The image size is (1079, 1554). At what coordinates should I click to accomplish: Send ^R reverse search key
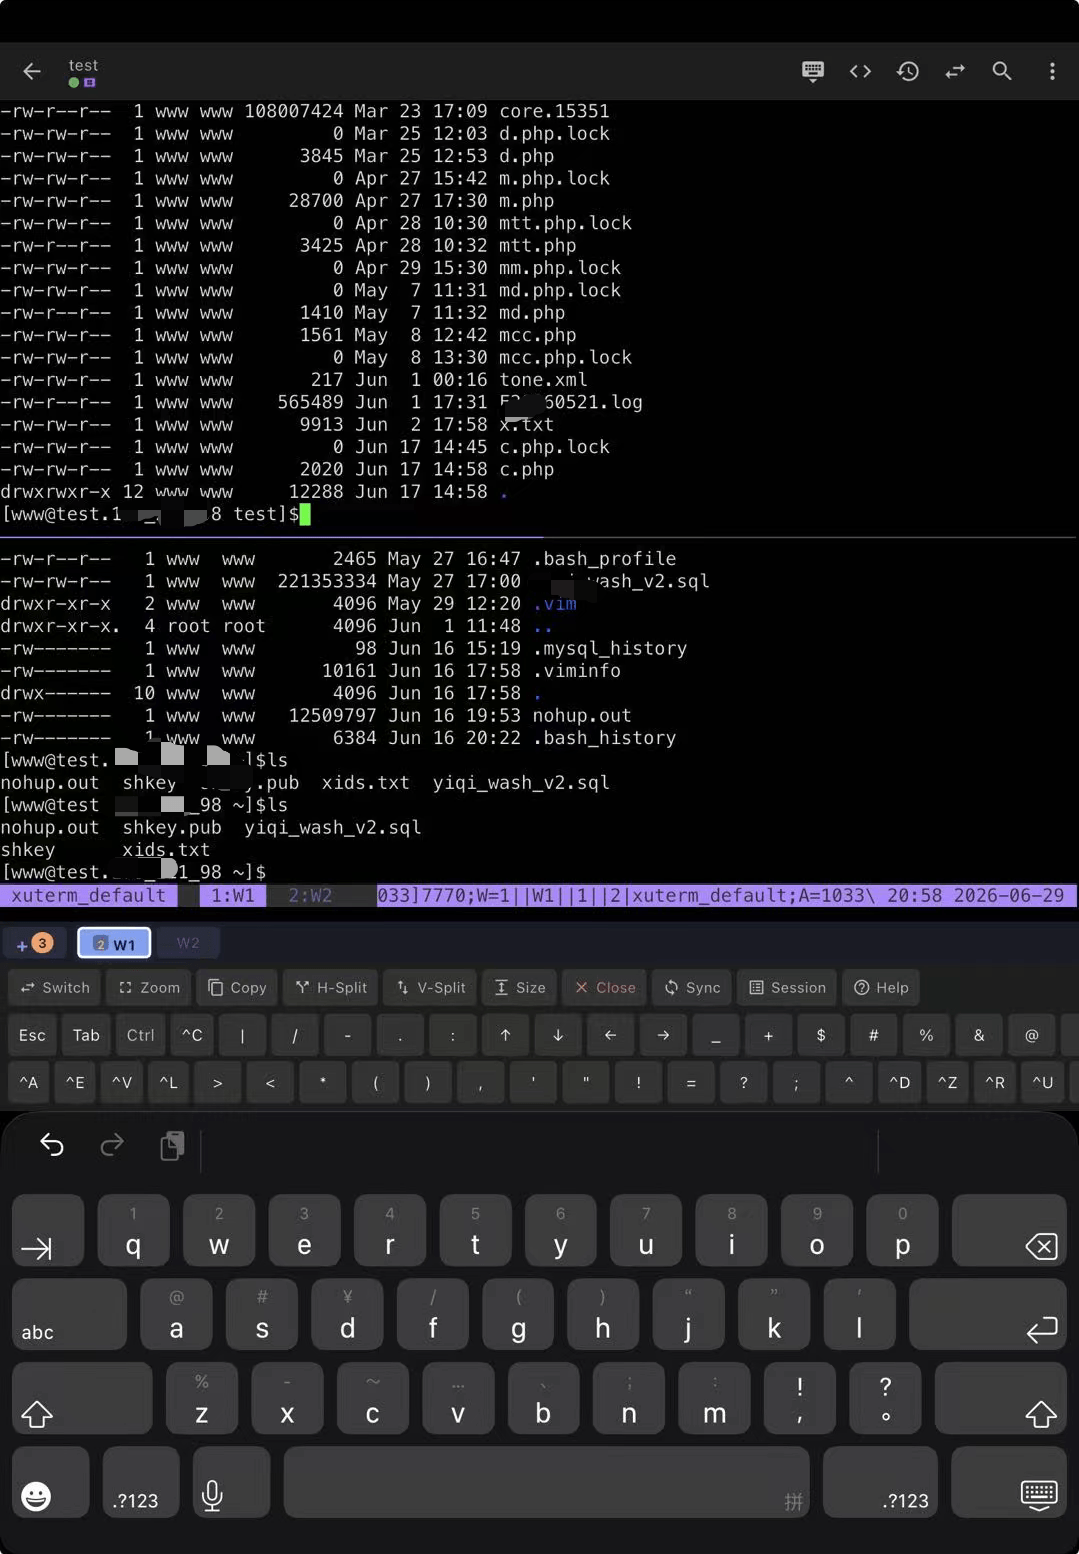pos(995,1082)
